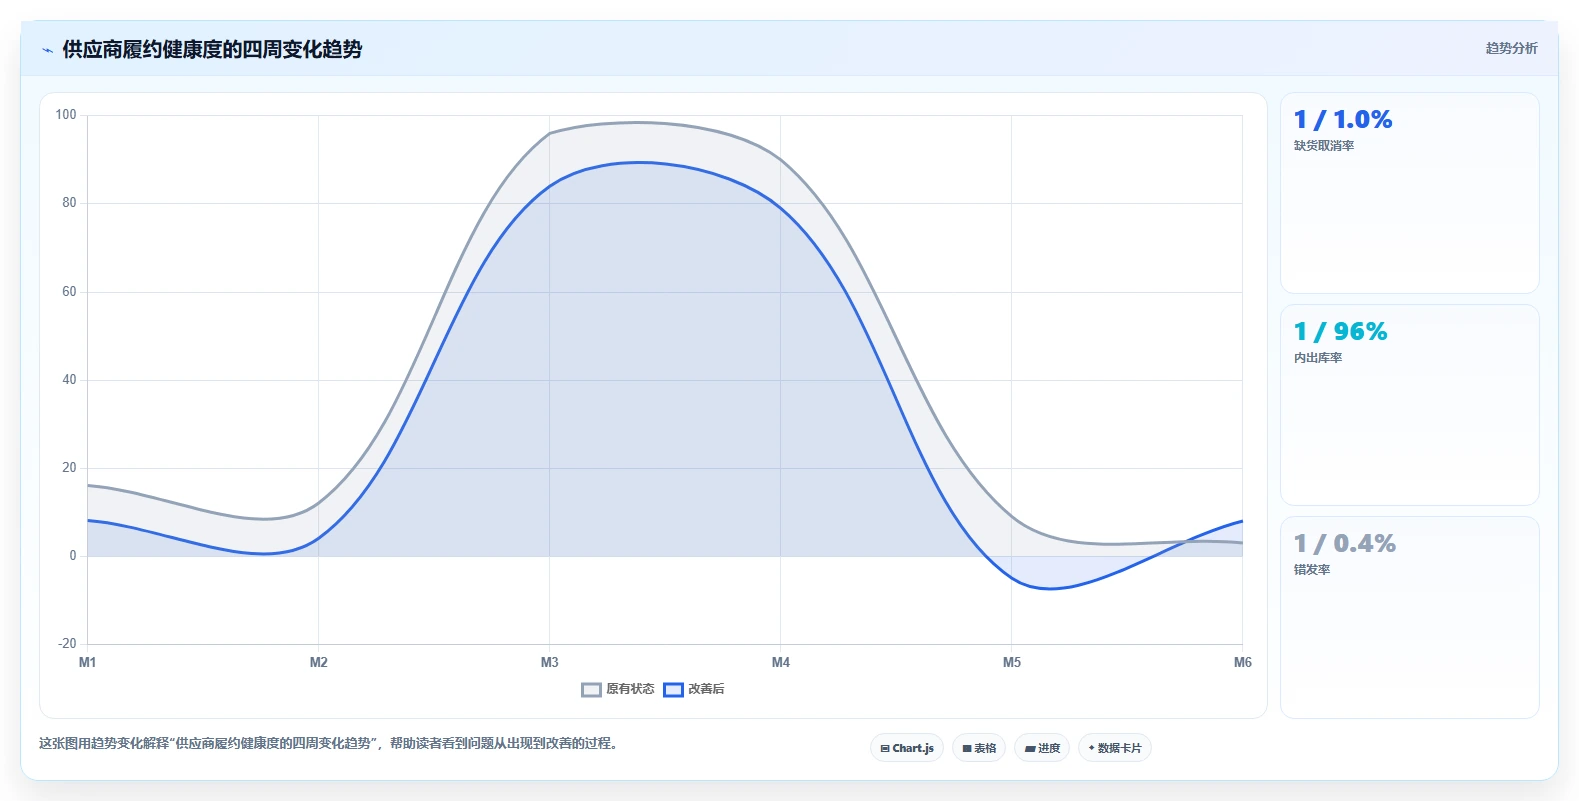This screenshot has height=801, width=1579.
Task: Click the 原有状态 legend label
Action: point(630,689)
